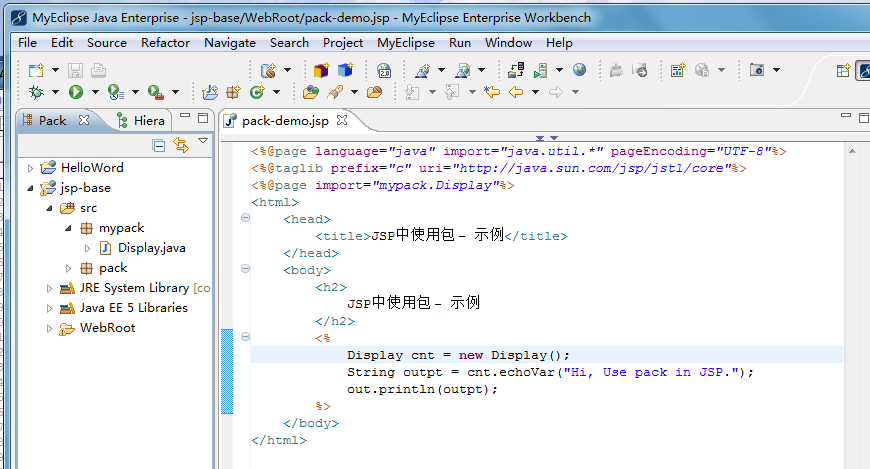Switch to the Hiera (Hierarchy) tab
This screenshot has height=469, width=870.
[141, 120]
